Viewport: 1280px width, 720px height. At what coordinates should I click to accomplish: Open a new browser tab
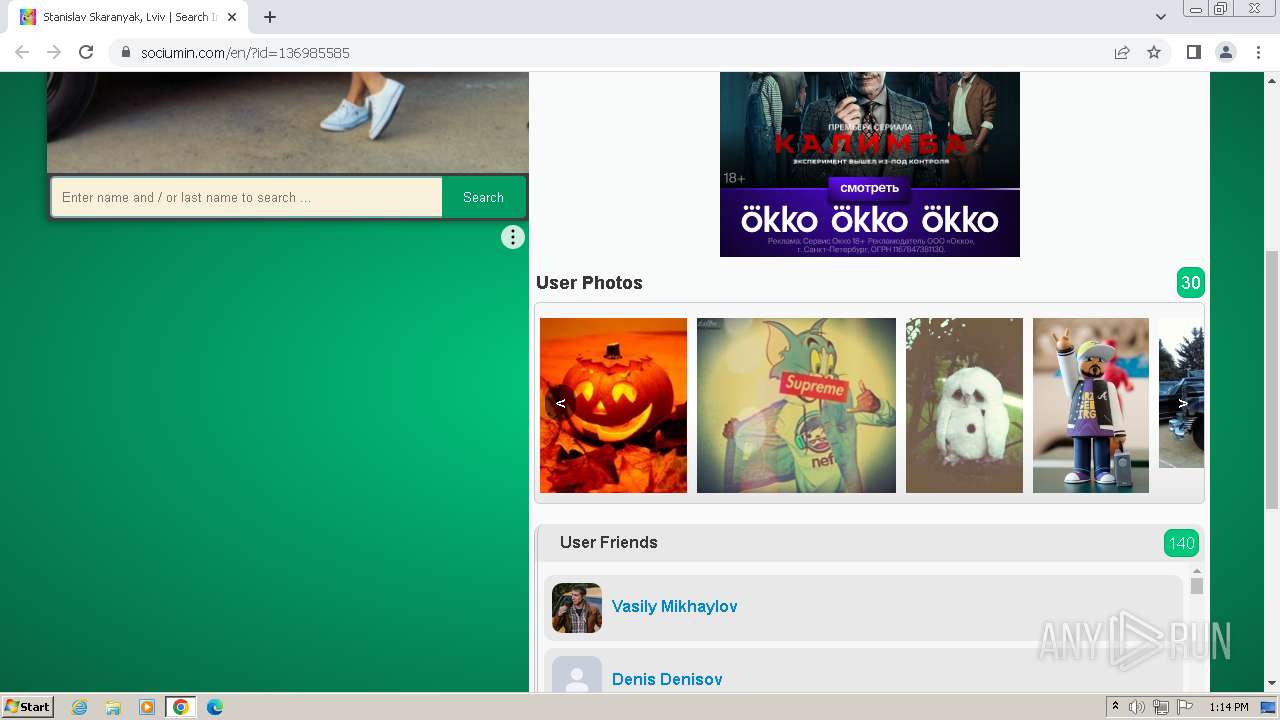pos(270,17)
